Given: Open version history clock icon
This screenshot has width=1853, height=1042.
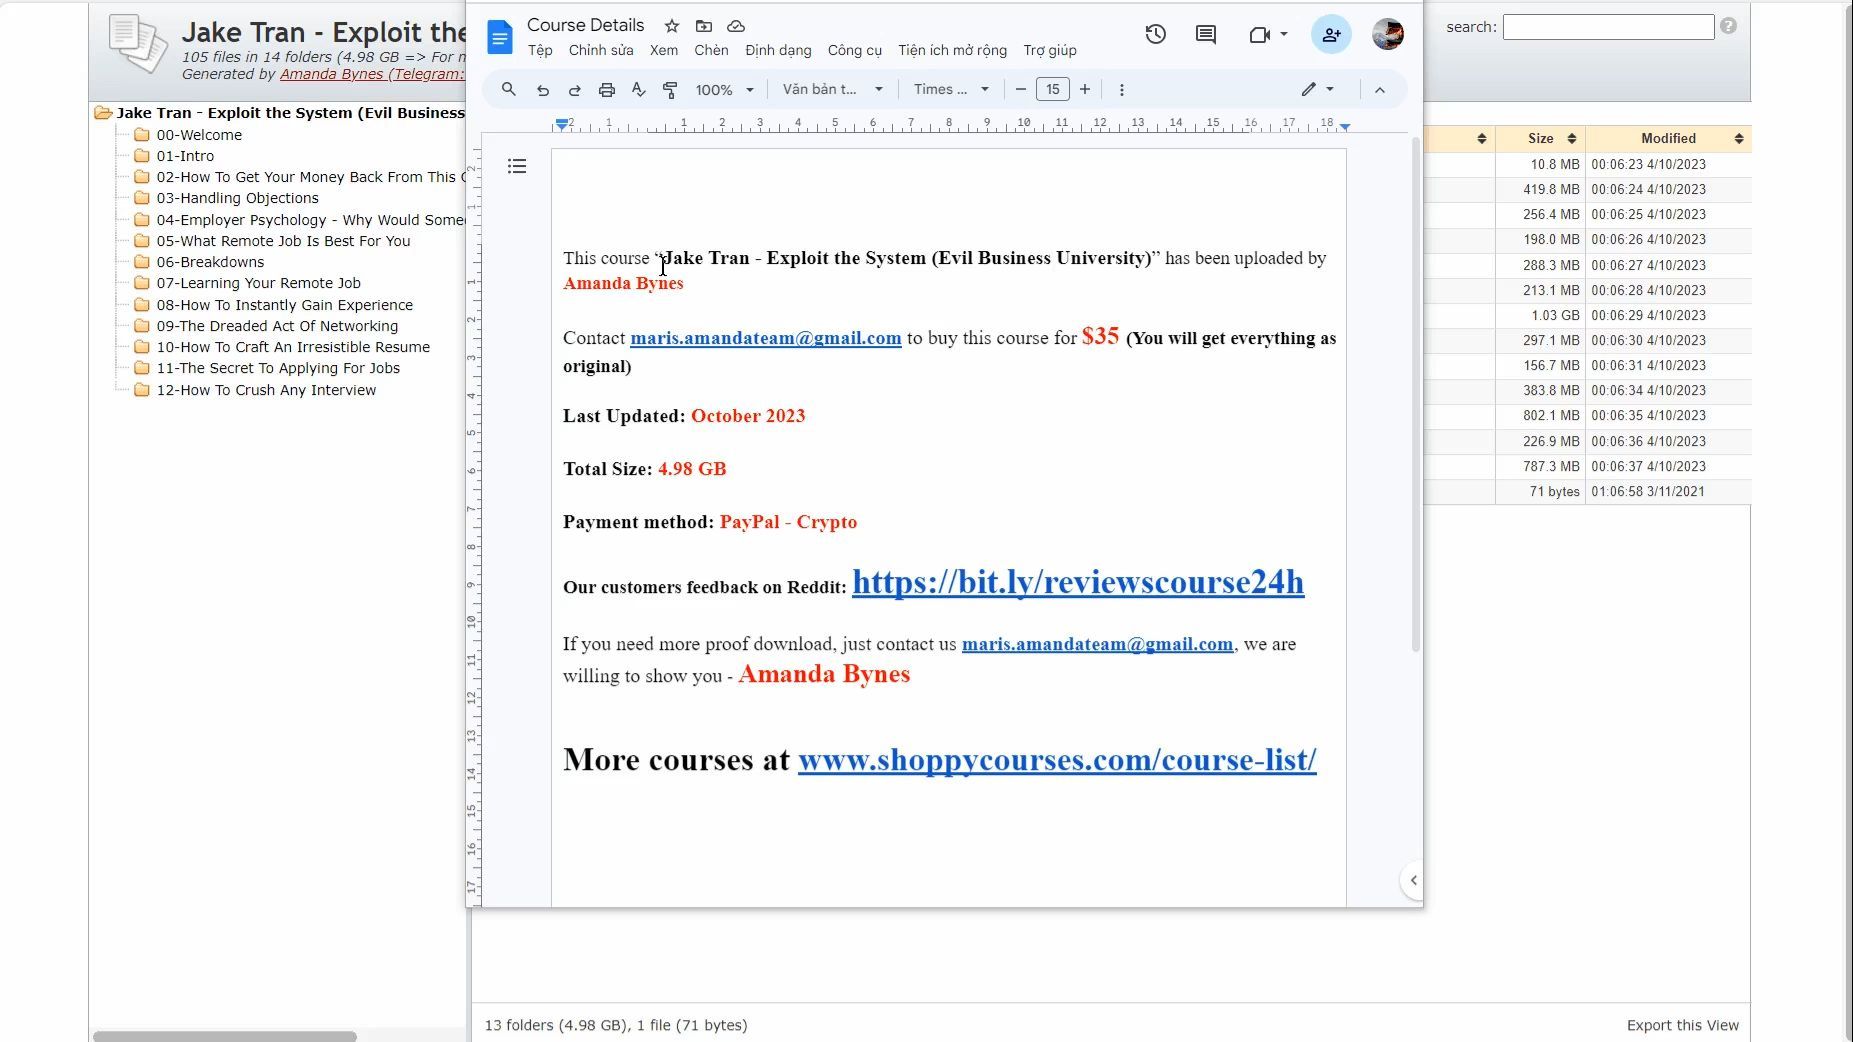Looking at the screenshot, I should tap(1156, 34).
